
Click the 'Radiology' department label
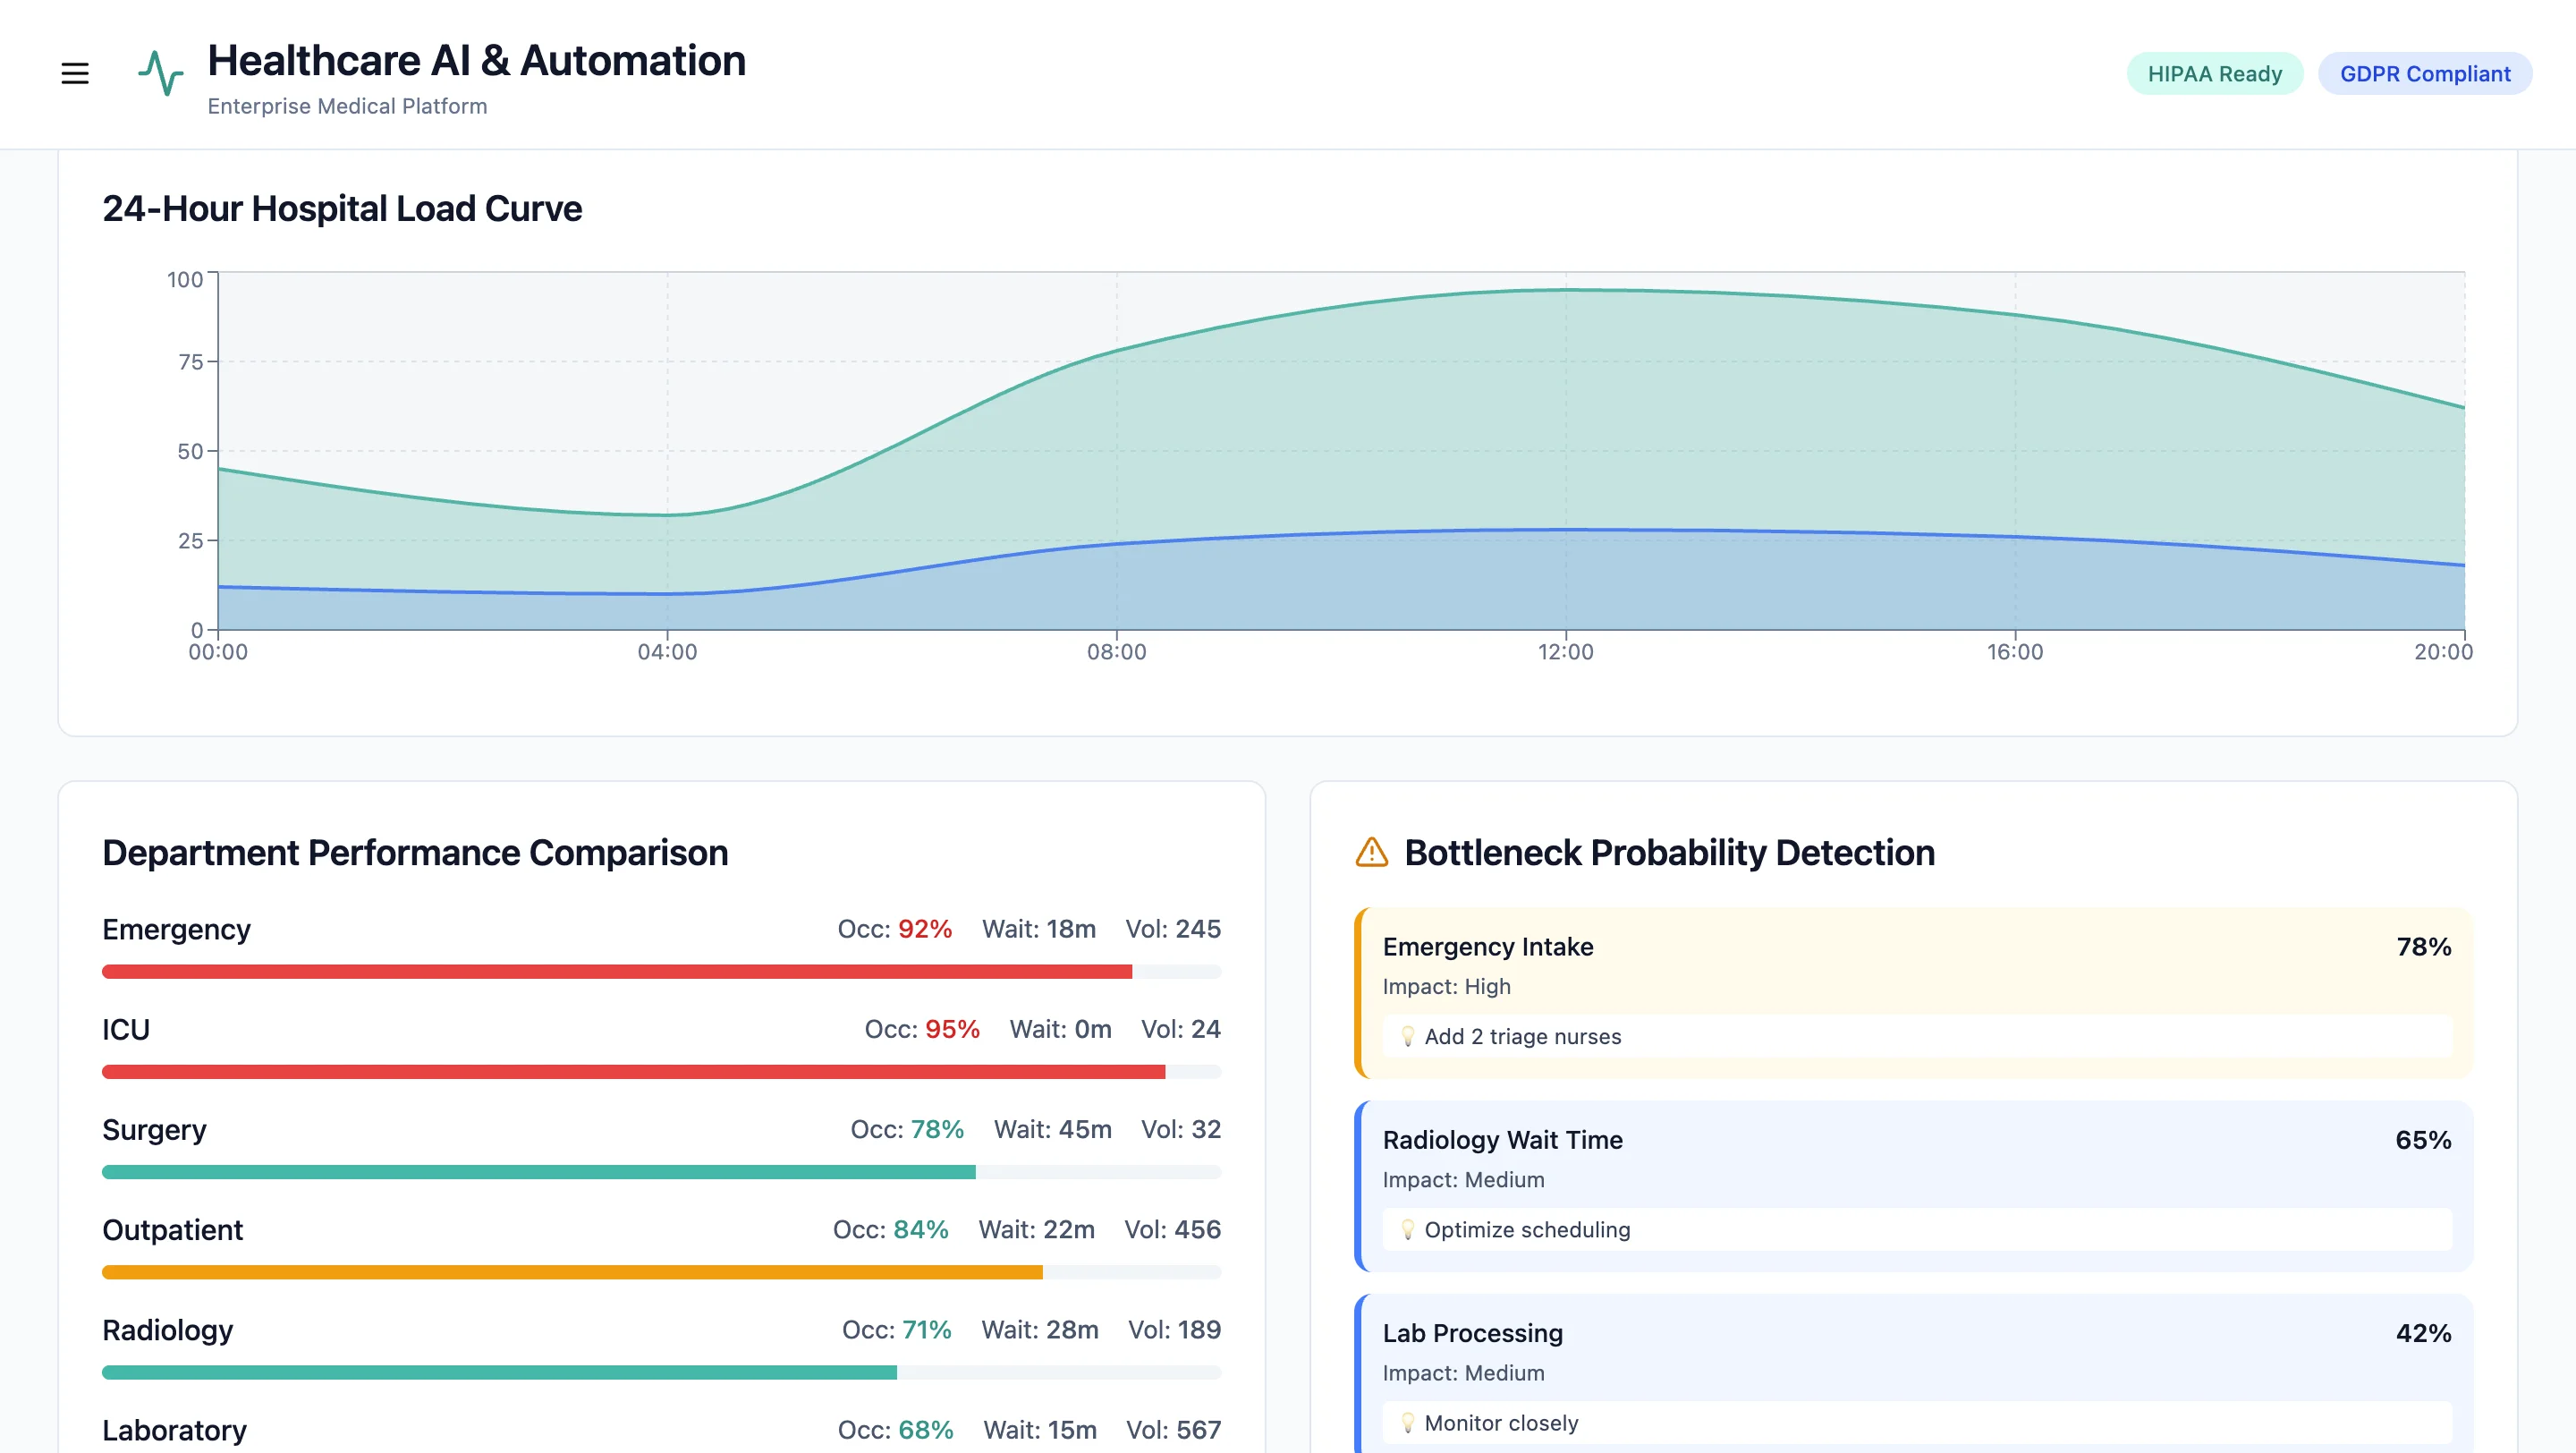click(167, 1330)
